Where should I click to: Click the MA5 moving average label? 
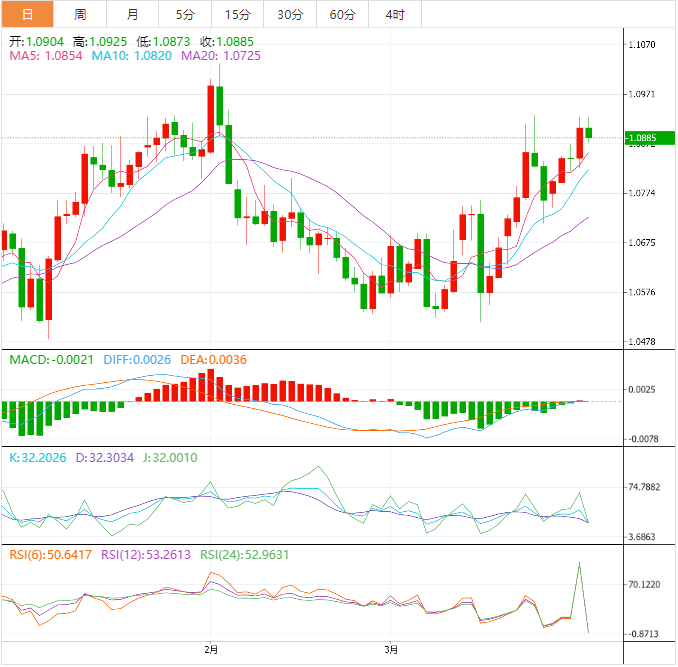tap(46, 57)
